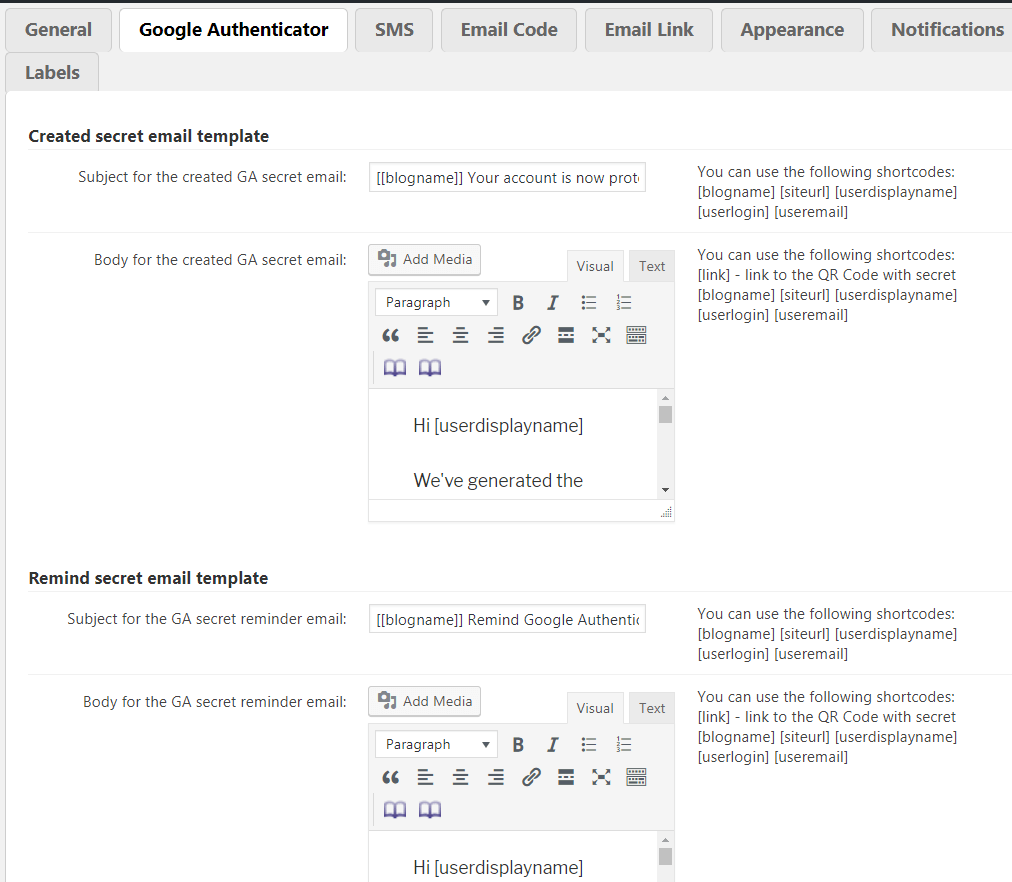Toggle bold in the created secret email editor
This screenshot has width=1012, height=882.
click(x=518, y=302)
